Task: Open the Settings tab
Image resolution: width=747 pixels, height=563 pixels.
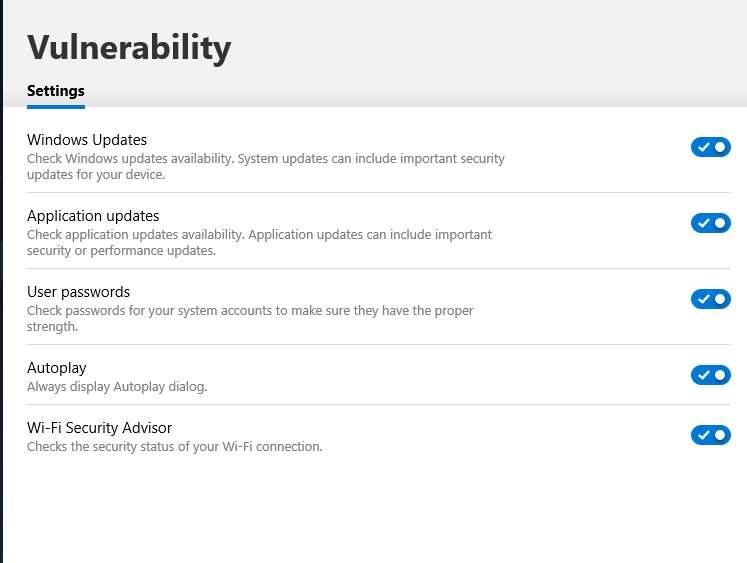Action: [56, 91]
